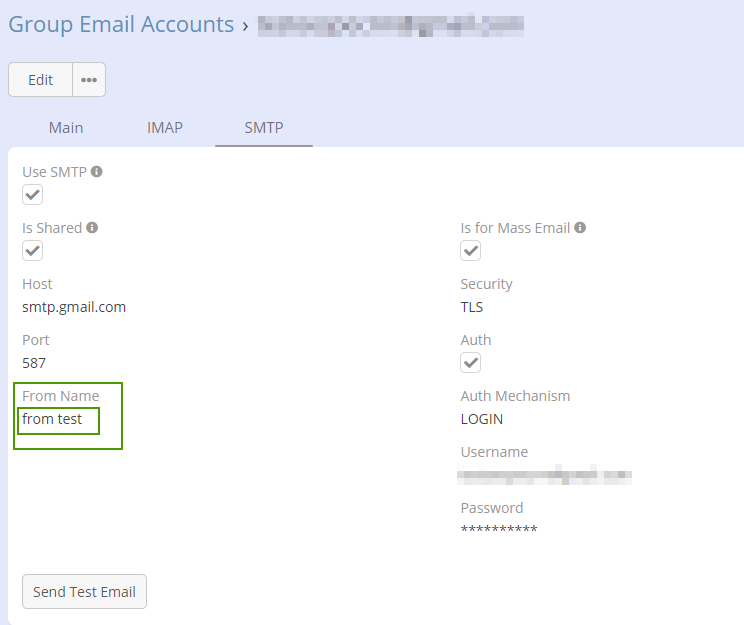The width and height of the screenshot is (744, 625).
Task: Select the SMTP tab
Action: tap(264, 128)
